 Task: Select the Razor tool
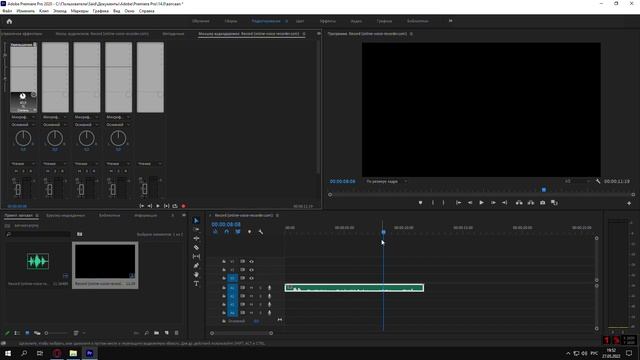coord(196,247)
